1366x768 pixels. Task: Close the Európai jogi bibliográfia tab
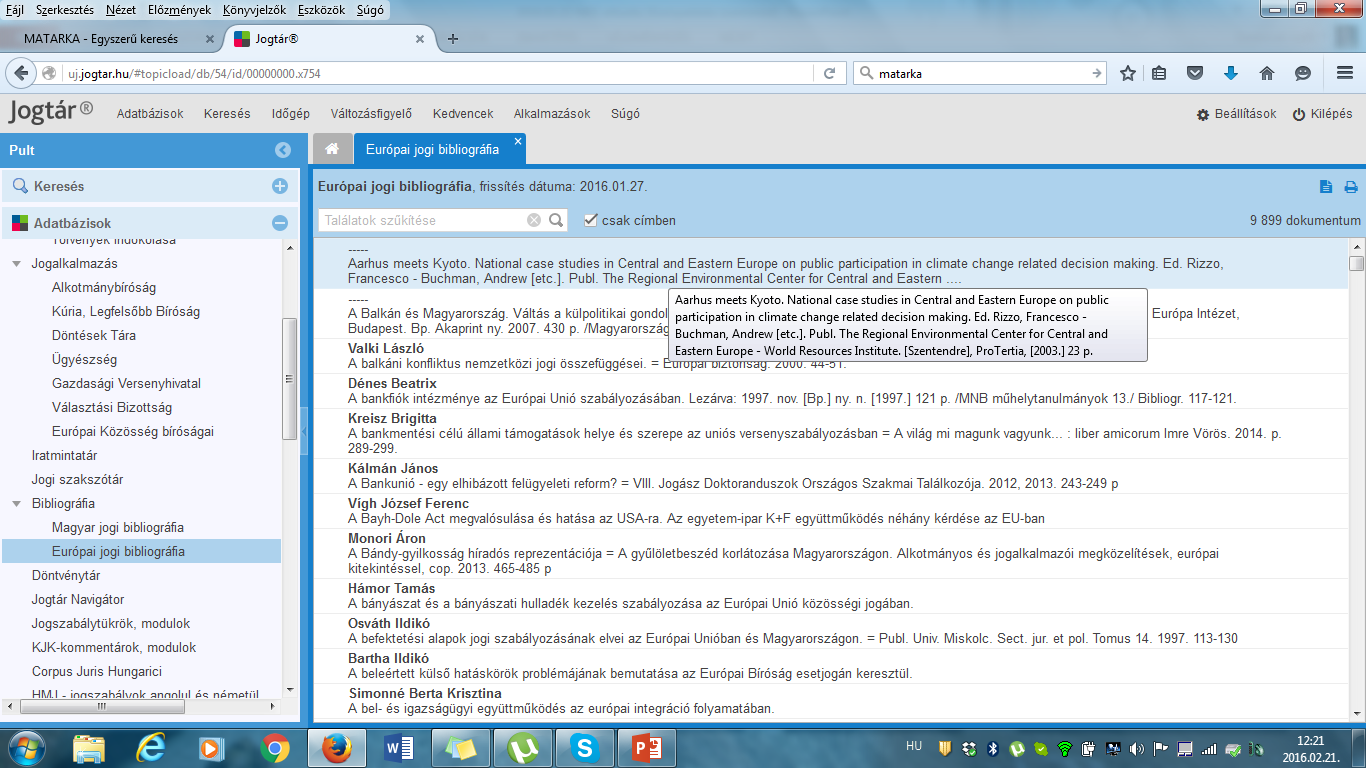(x=518, y=141)
